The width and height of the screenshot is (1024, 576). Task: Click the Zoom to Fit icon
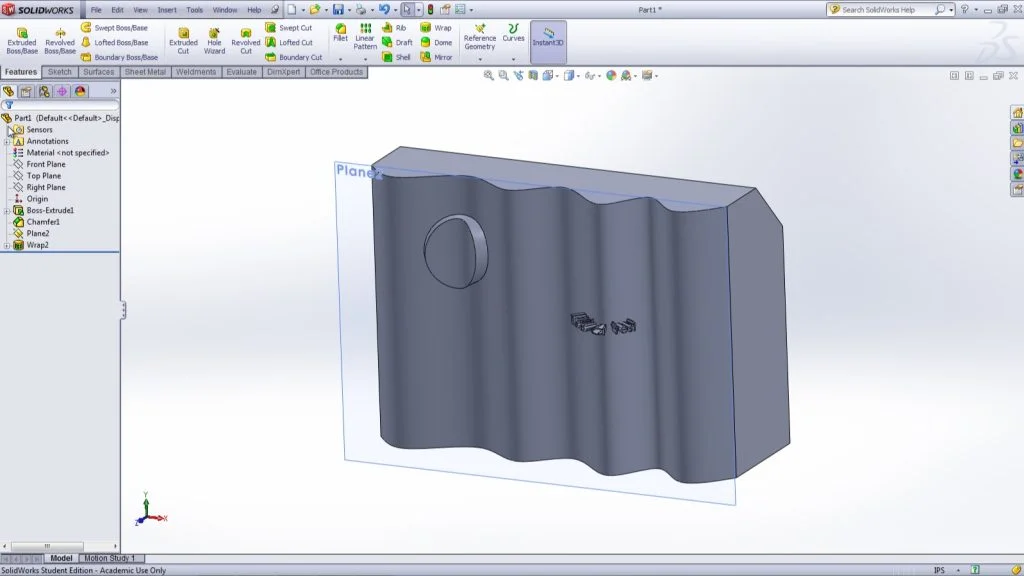tap(489, 73)
